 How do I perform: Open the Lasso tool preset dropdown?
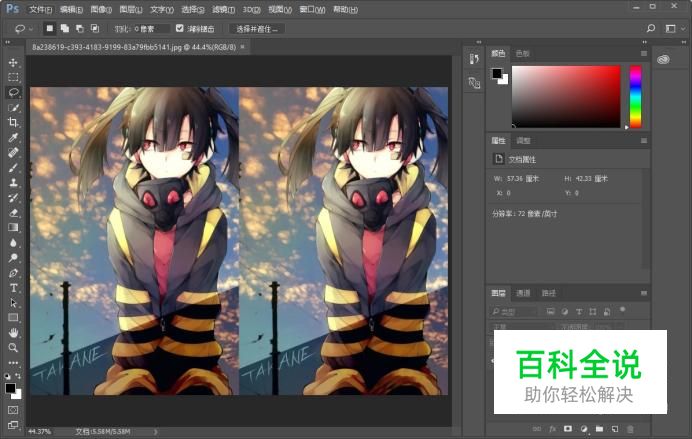coord(23,29)
